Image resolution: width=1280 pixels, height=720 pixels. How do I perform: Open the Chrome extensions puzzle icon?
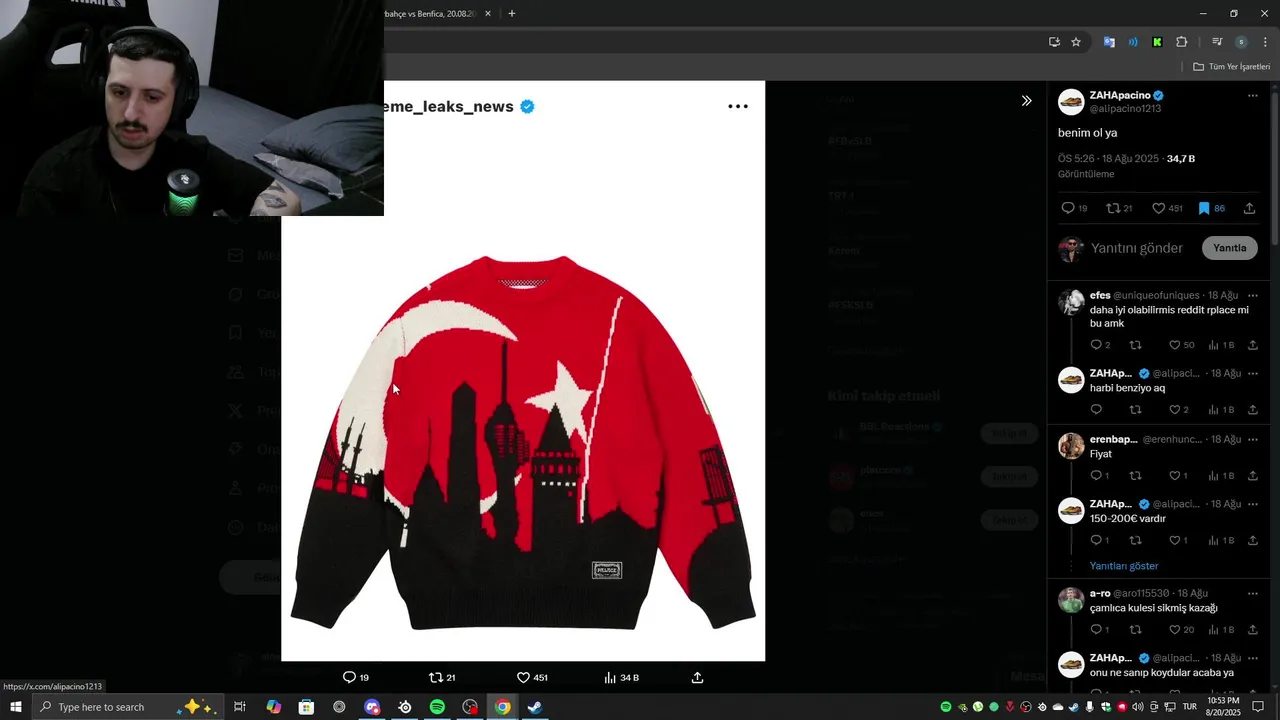point(1181,42)
